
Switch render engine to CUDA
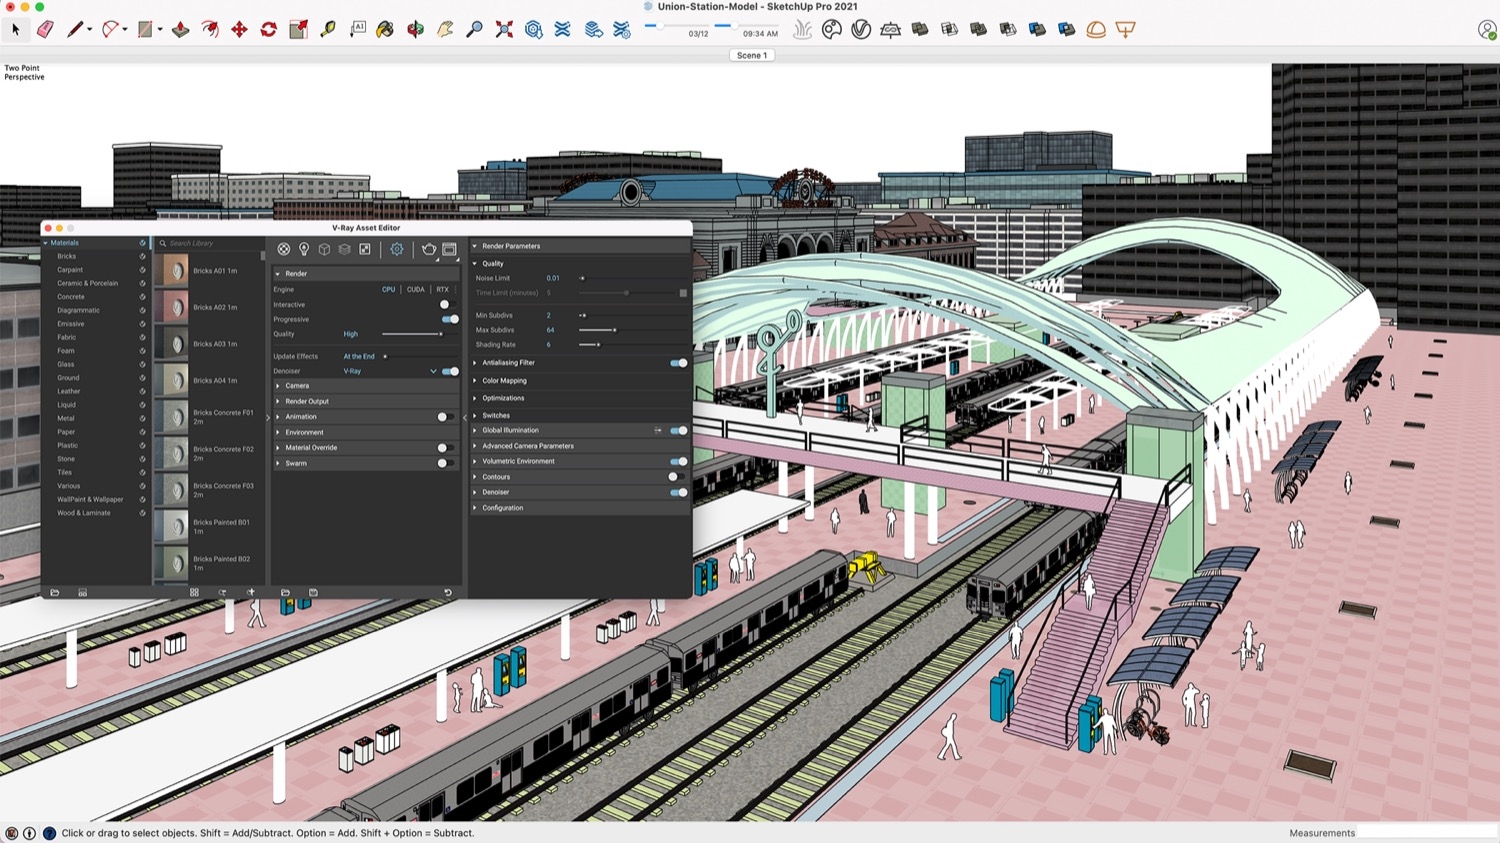415,289
